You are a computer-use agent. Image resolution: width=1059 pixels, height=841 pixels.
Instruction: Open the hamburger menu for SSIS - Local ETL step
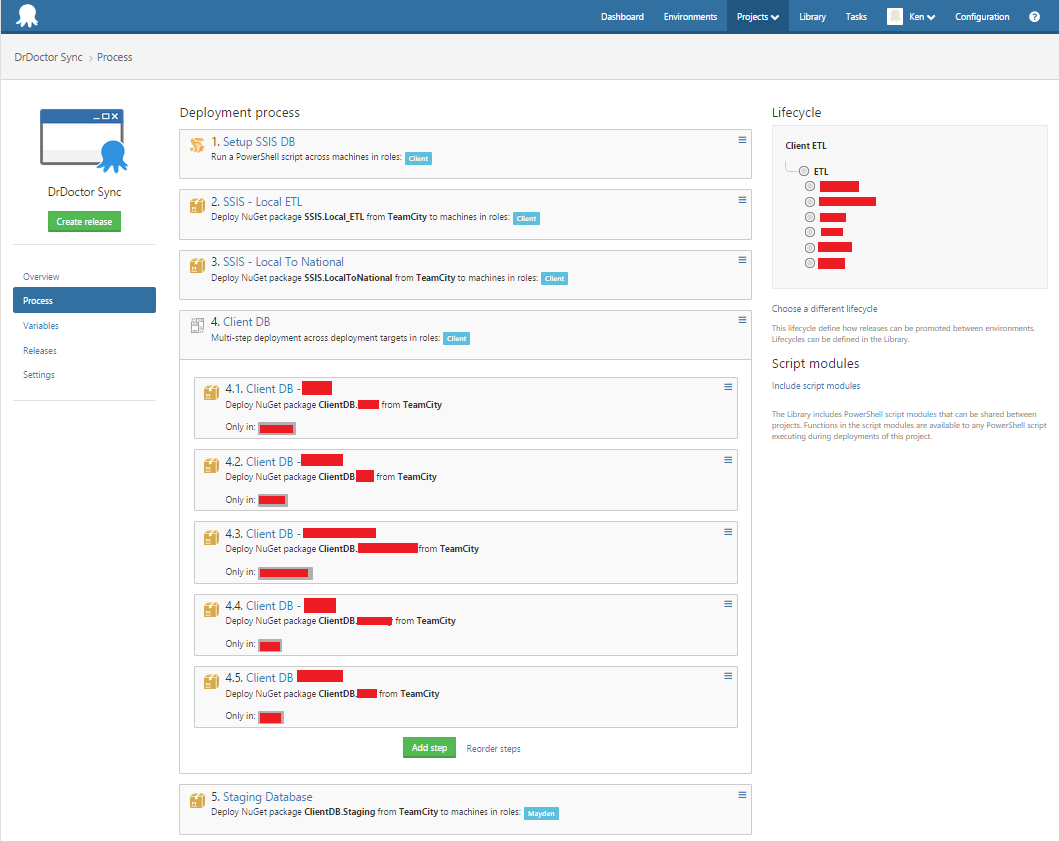[x=742, y=200]
